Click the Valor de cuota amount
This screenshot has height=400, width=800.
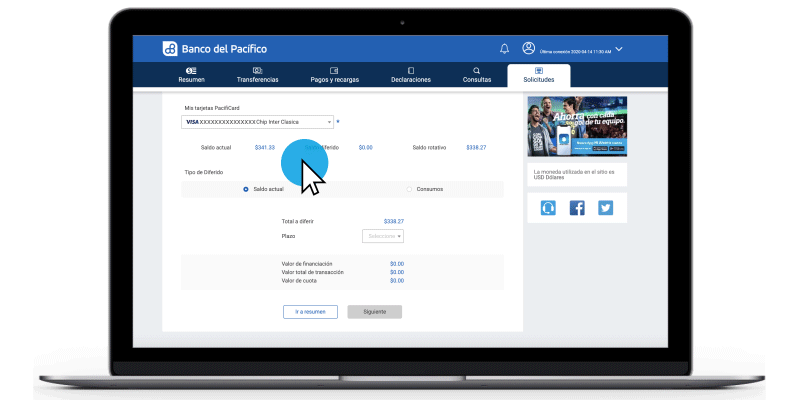[397, 281]
